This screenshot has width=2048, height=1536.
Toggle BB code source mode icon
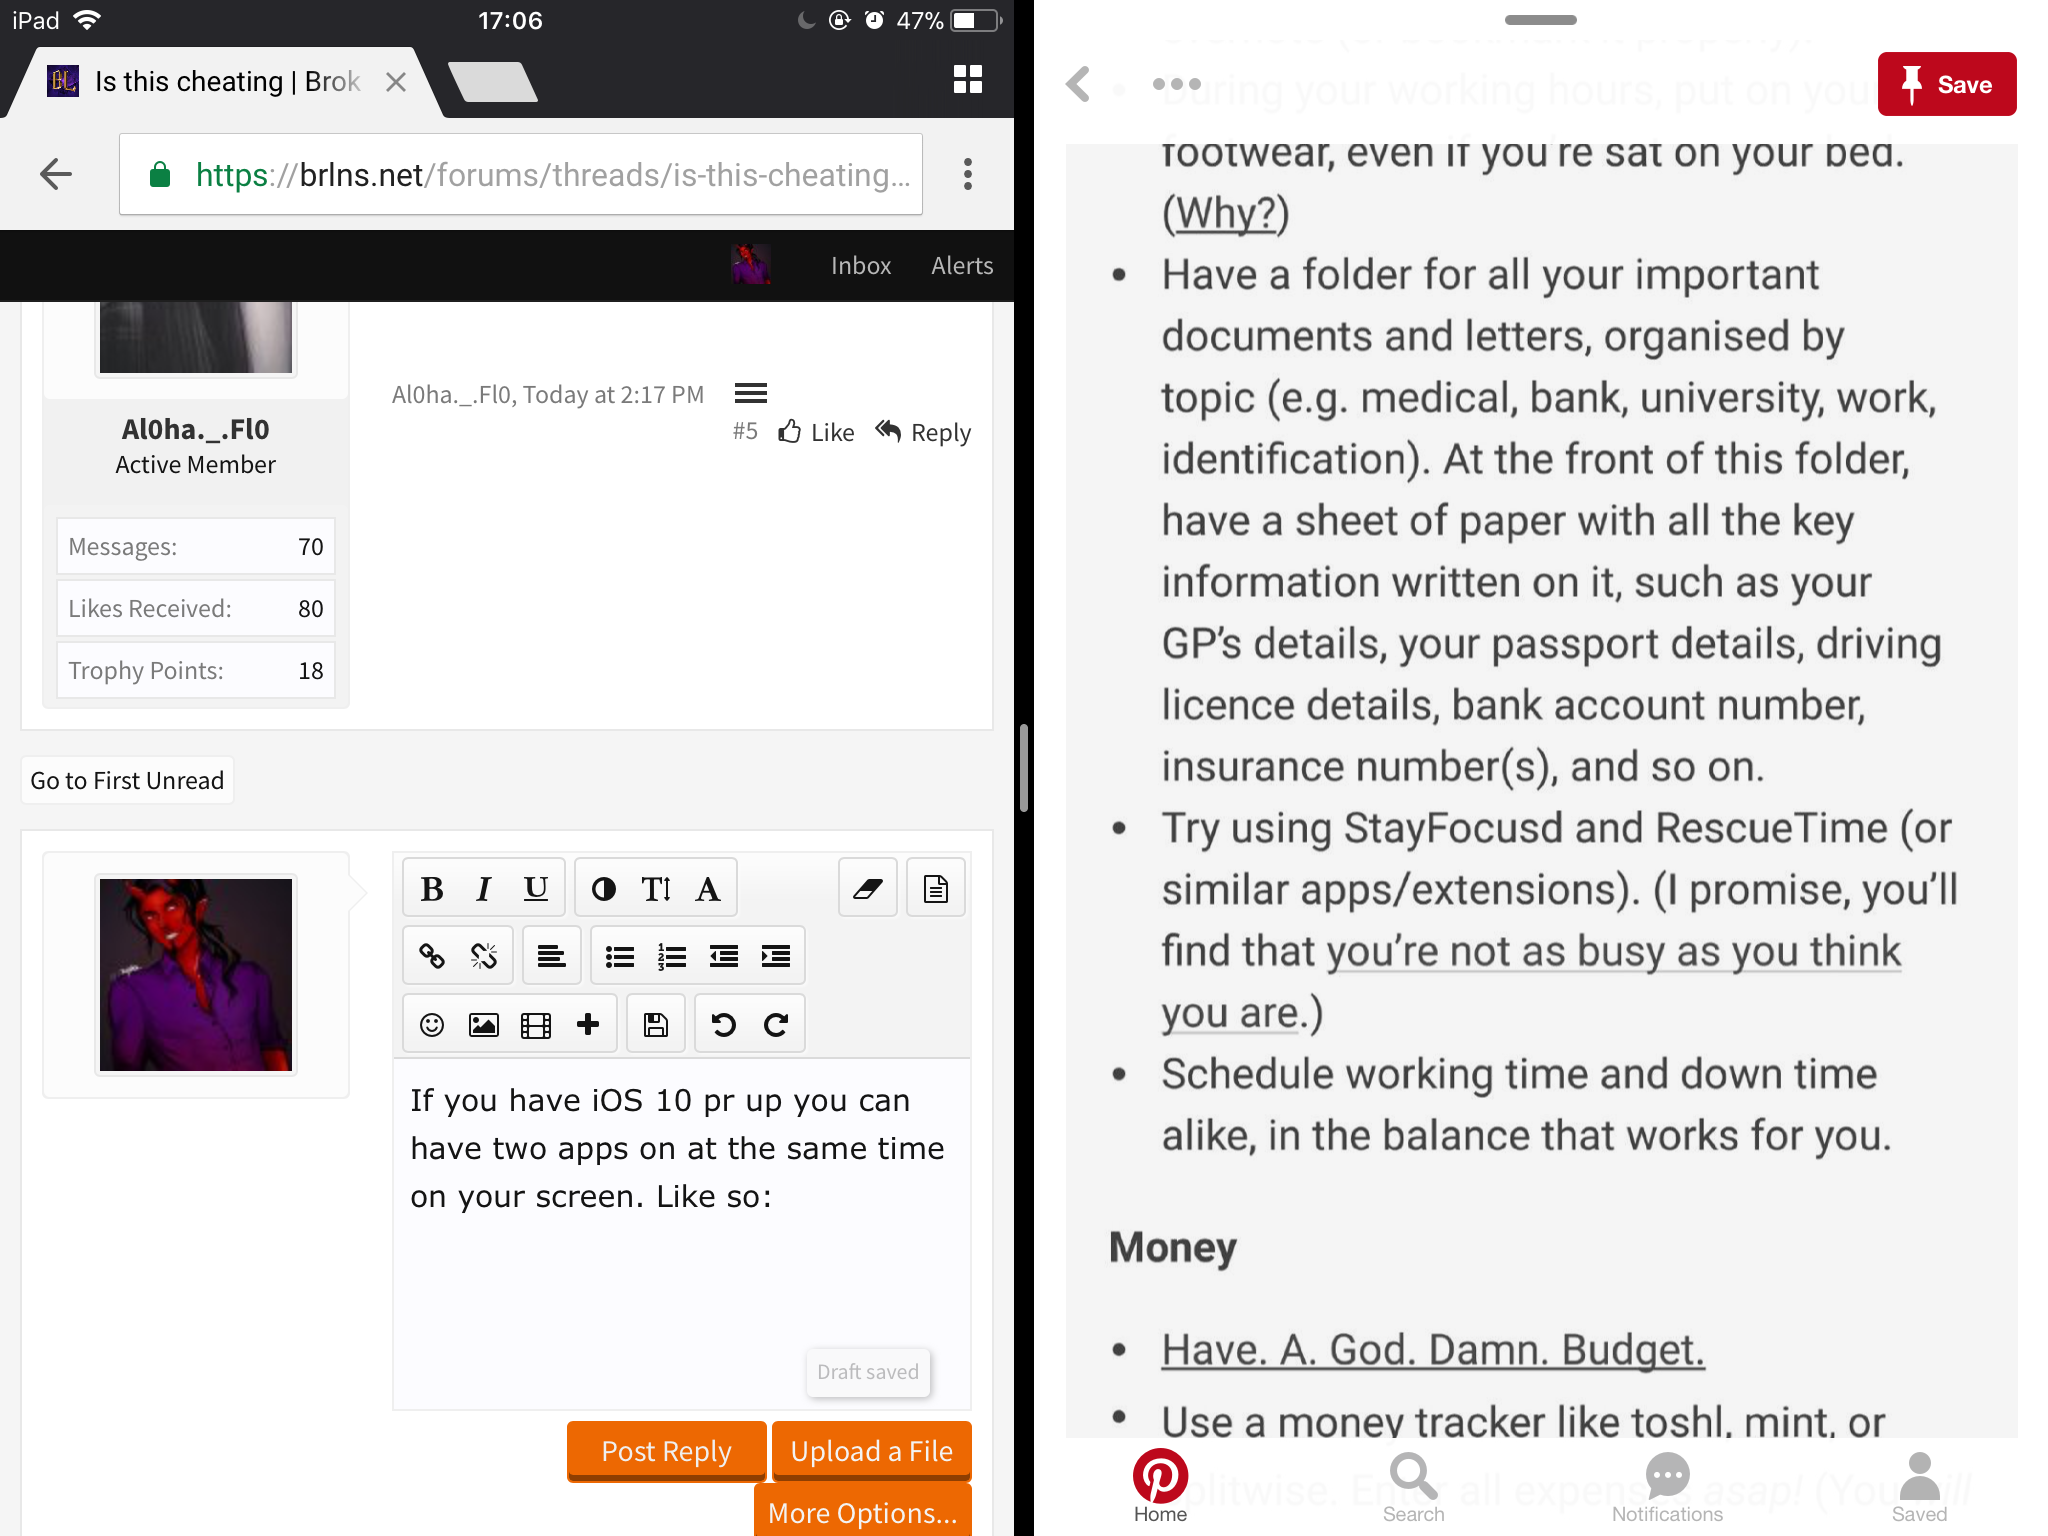[936, 888]
